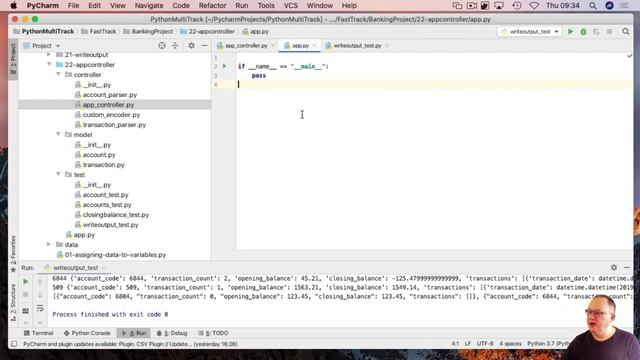This screenshot has width=640, height=360.
Task: Select closingbalance_test.py file
Action: (116, 215)
